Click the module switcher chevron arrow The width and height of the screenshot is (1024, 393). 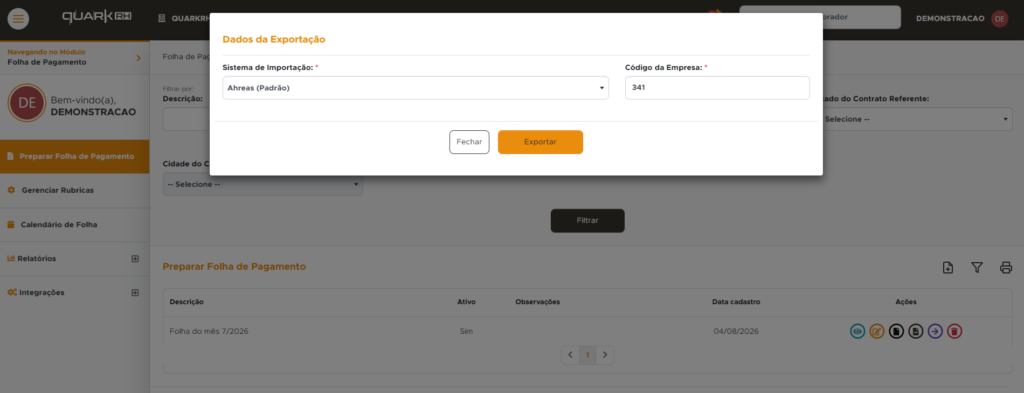tap(138, 57)
